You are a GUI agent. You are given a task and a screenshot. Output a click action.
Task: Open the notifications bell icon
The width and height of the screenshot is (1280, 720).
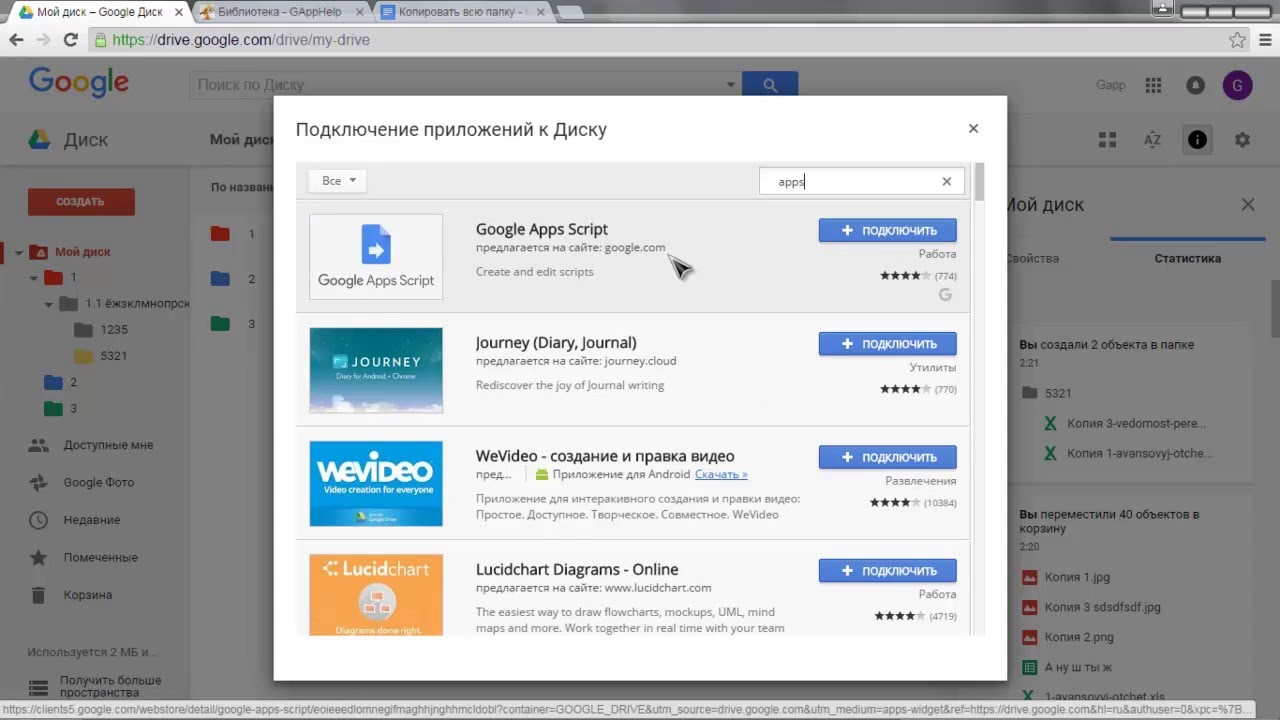[x=1195, y=85]
